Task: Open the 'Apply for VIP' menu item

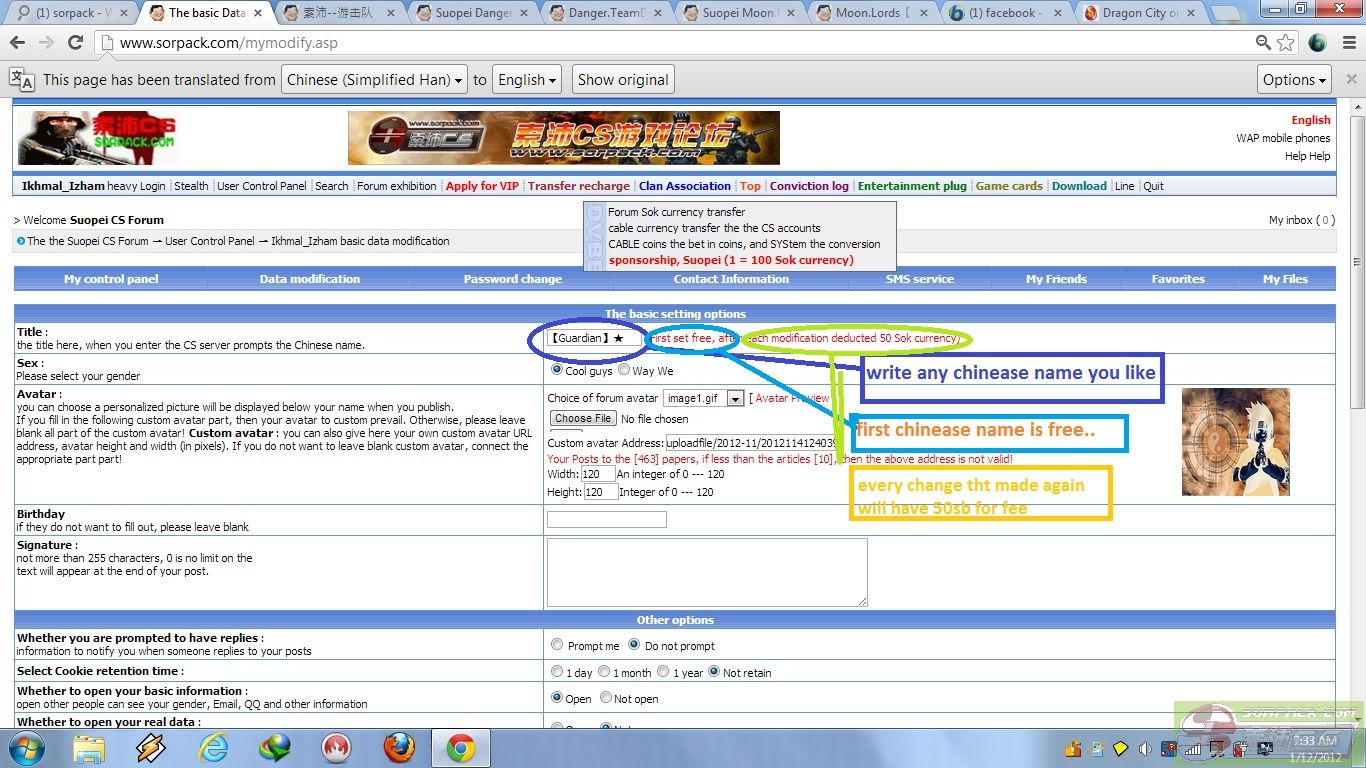Action: [x=482, y=186]
